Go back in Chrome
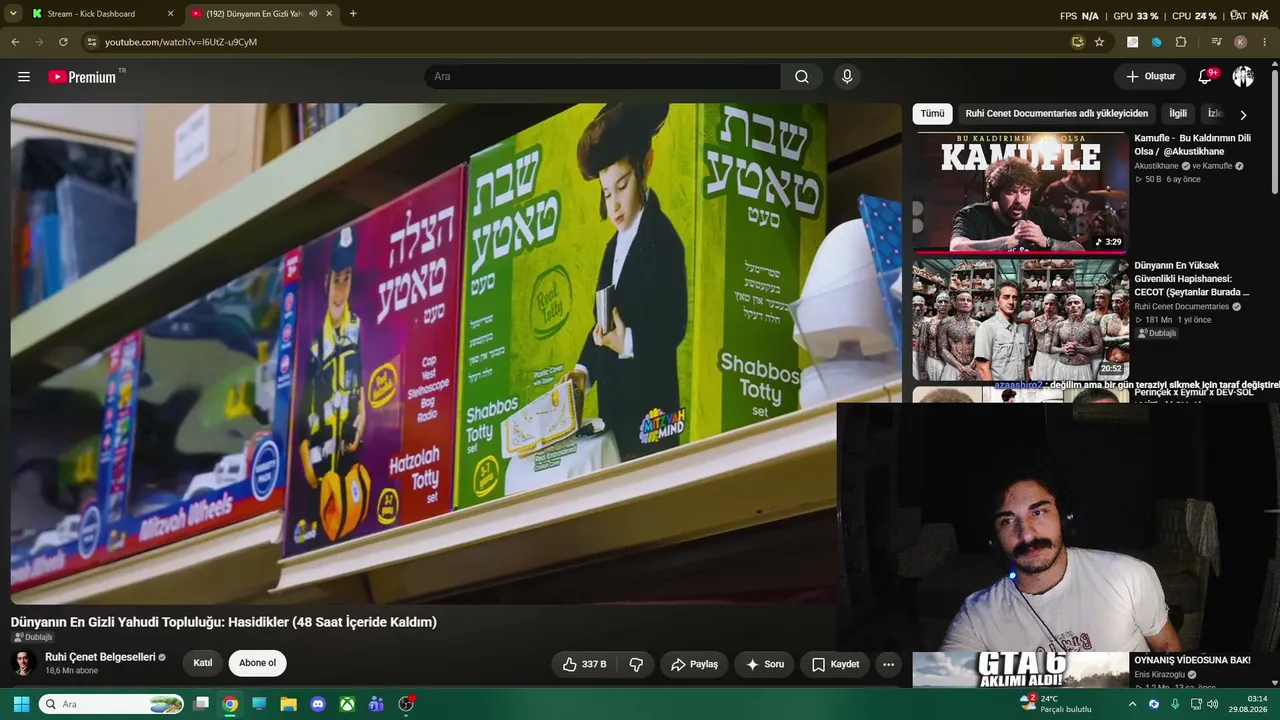The width and height of the screenshot is (1280, 720). 15,42
